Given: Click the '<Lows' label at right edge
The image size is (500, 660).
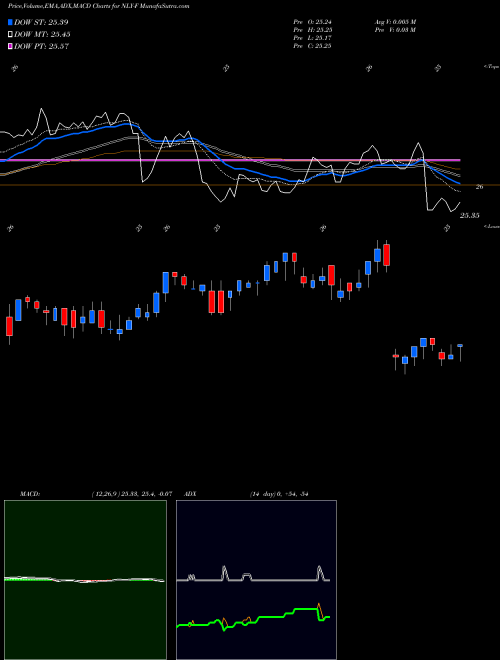Looking at the screenshot, I should coord(492,226).
